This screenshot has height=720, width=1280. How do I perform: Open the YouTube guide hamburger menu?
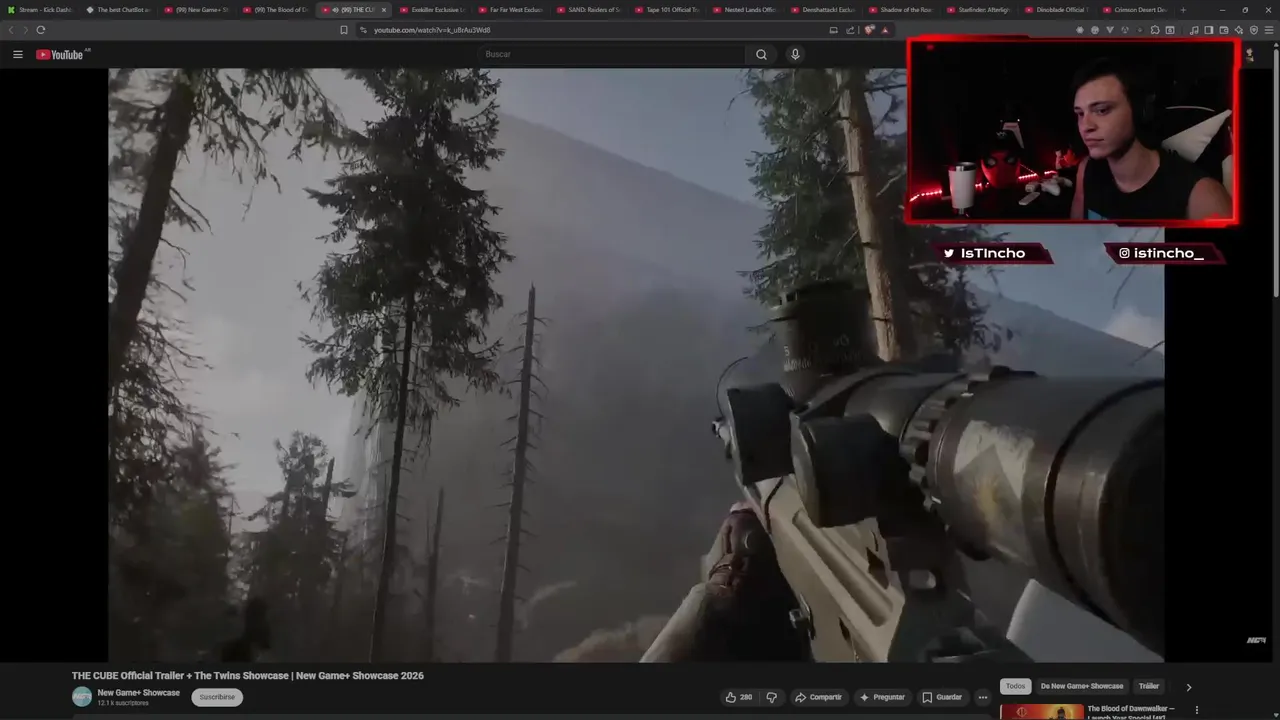pyautogui.click(x=17, y=54)
